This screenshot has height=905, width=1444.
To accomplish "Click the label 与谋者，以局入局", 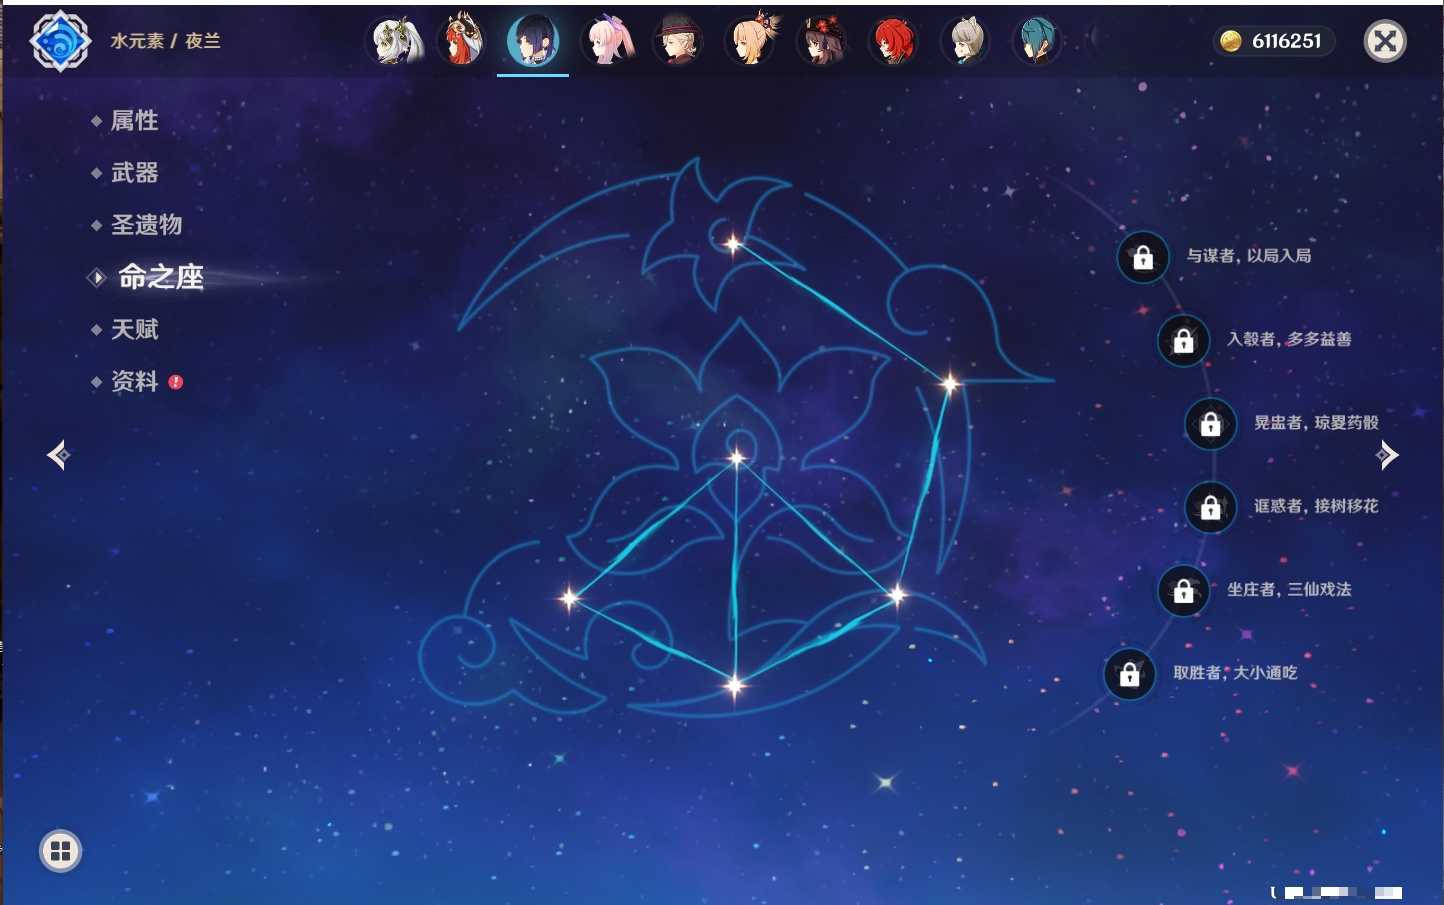I will pos(1249,256).
